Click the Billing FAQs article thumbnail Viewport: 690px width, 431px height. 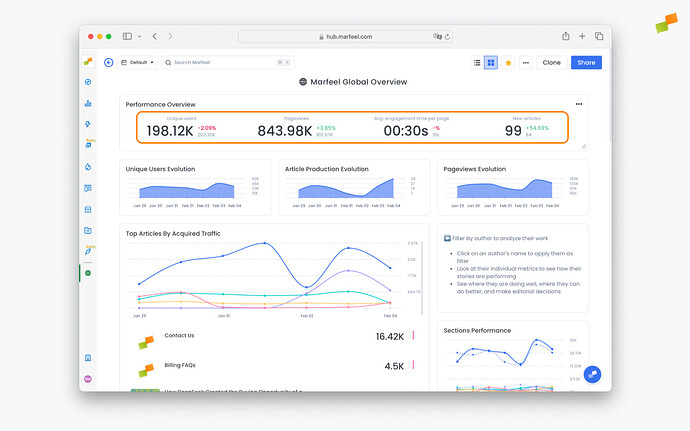coord(147,367)
